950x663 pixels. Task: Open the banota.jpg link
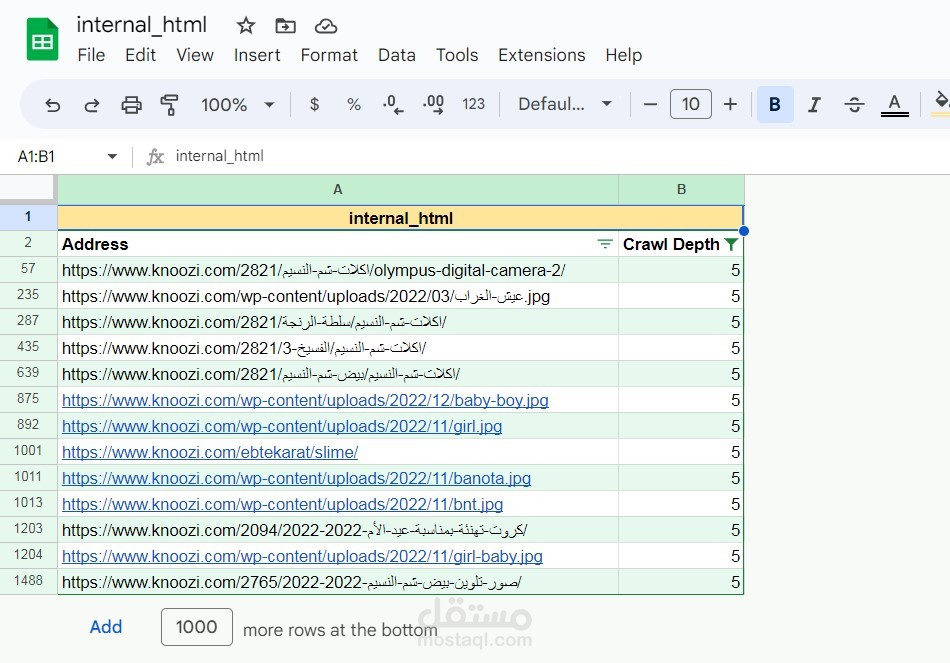point(296,478)
